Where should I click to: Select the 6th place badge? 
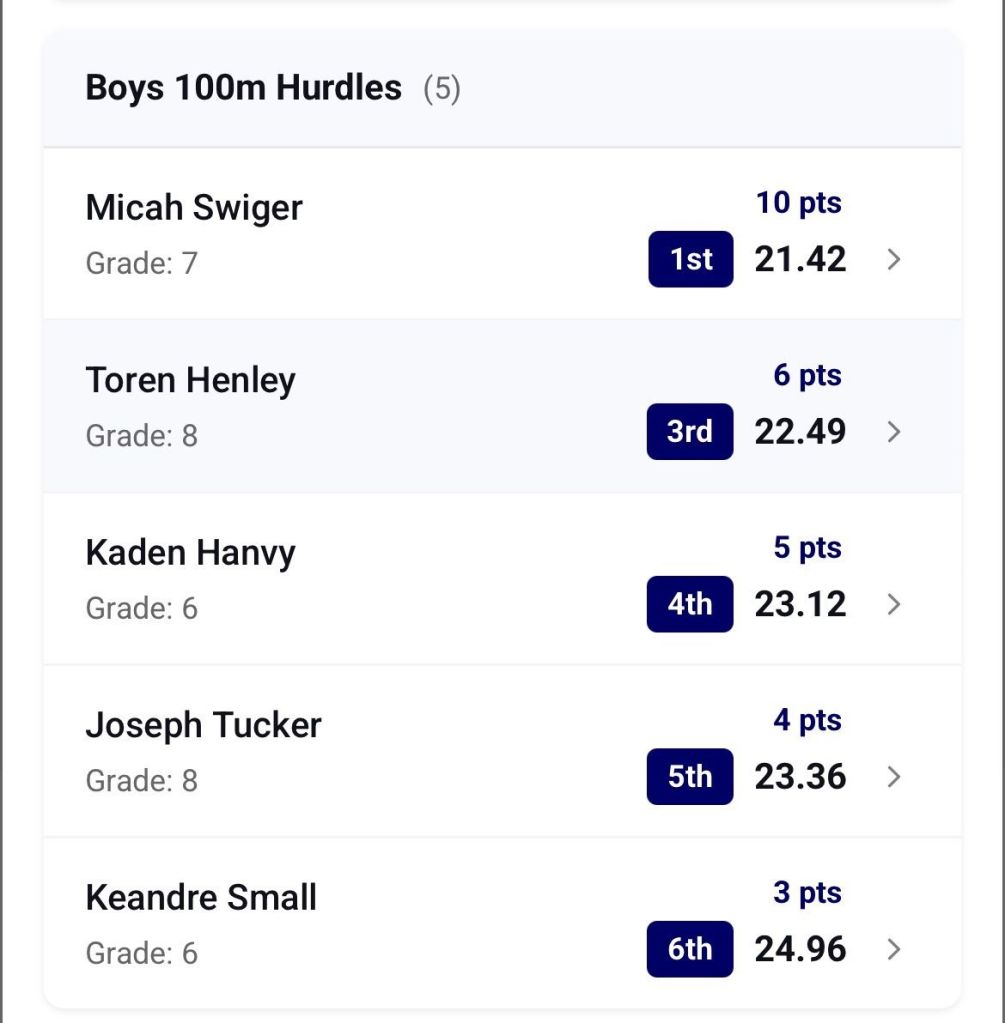point(690,949)
